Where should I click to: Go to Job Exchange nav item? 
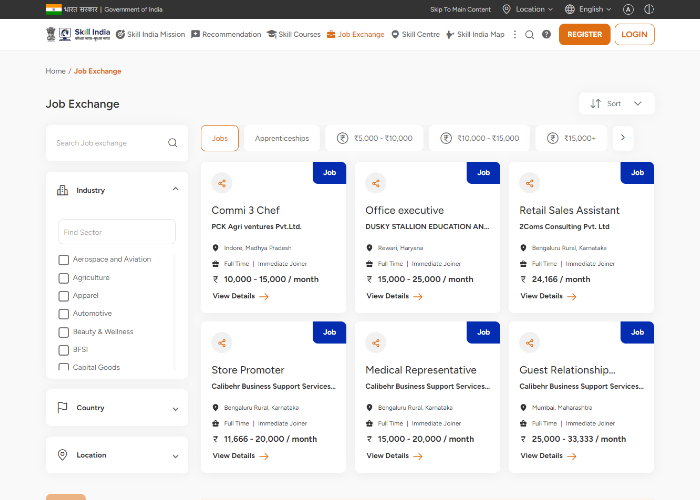tap(355, 34)
